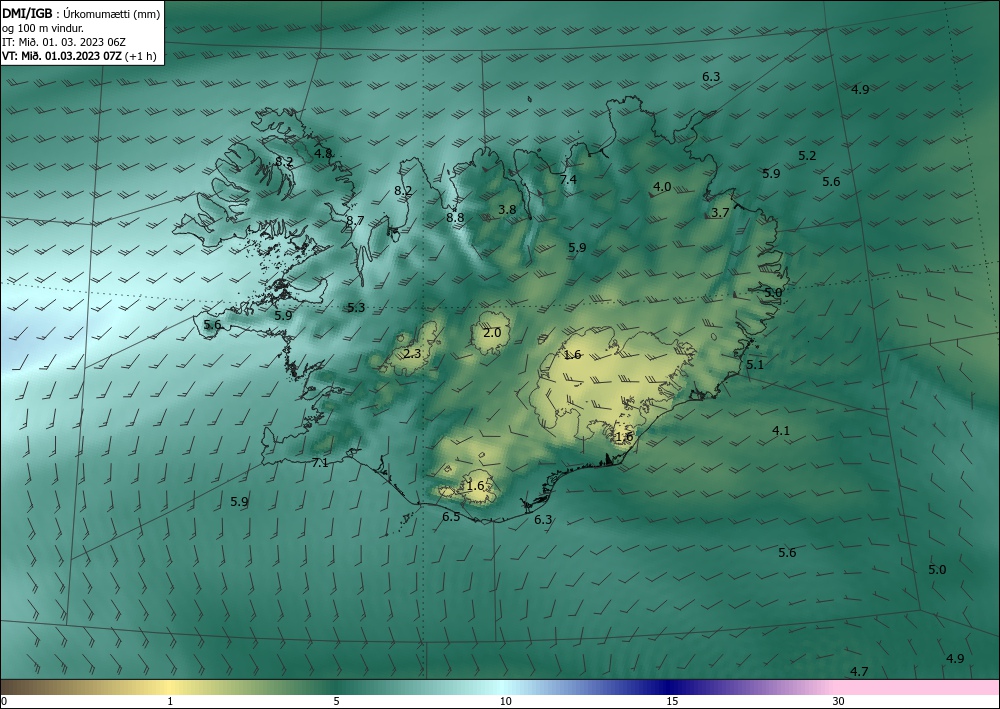Image resolution: width=1000 pixels, height=709 pixels.
Task: Select the 7.1 value on Reykjanes peninsula
Action: (x=320, y=463)
